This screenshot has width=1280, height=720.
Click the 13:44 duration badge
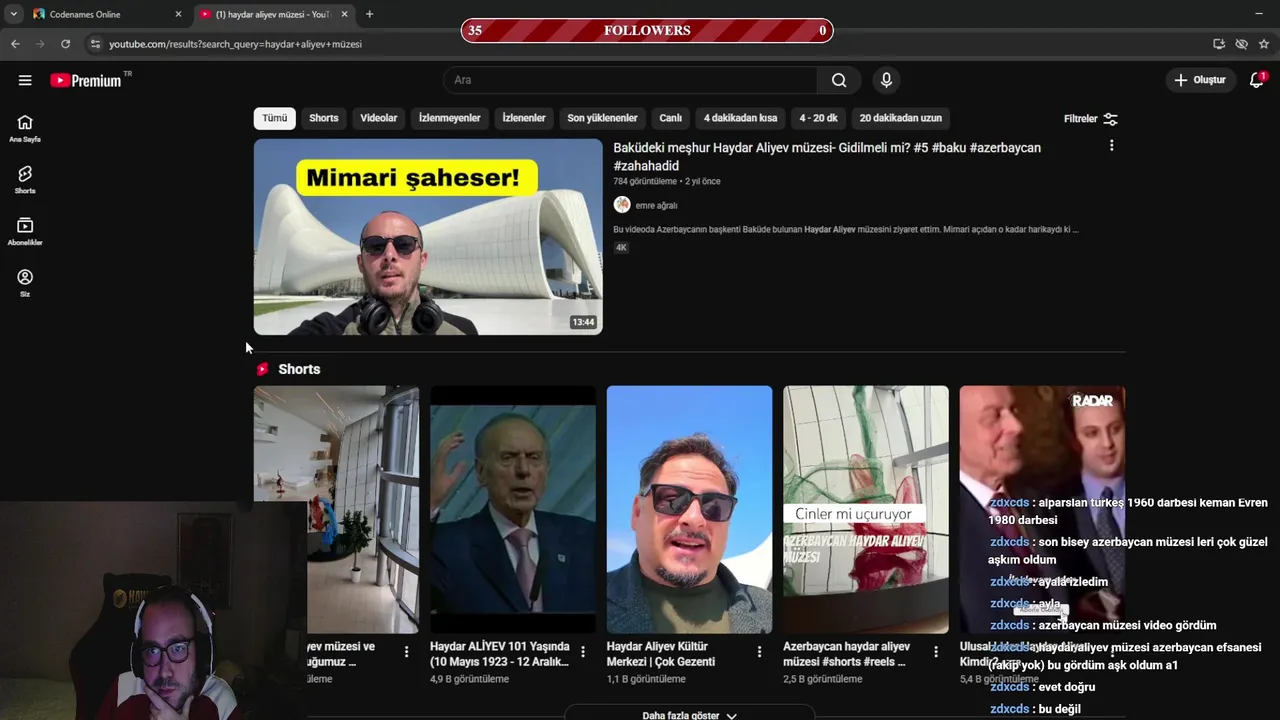[583, 322]
